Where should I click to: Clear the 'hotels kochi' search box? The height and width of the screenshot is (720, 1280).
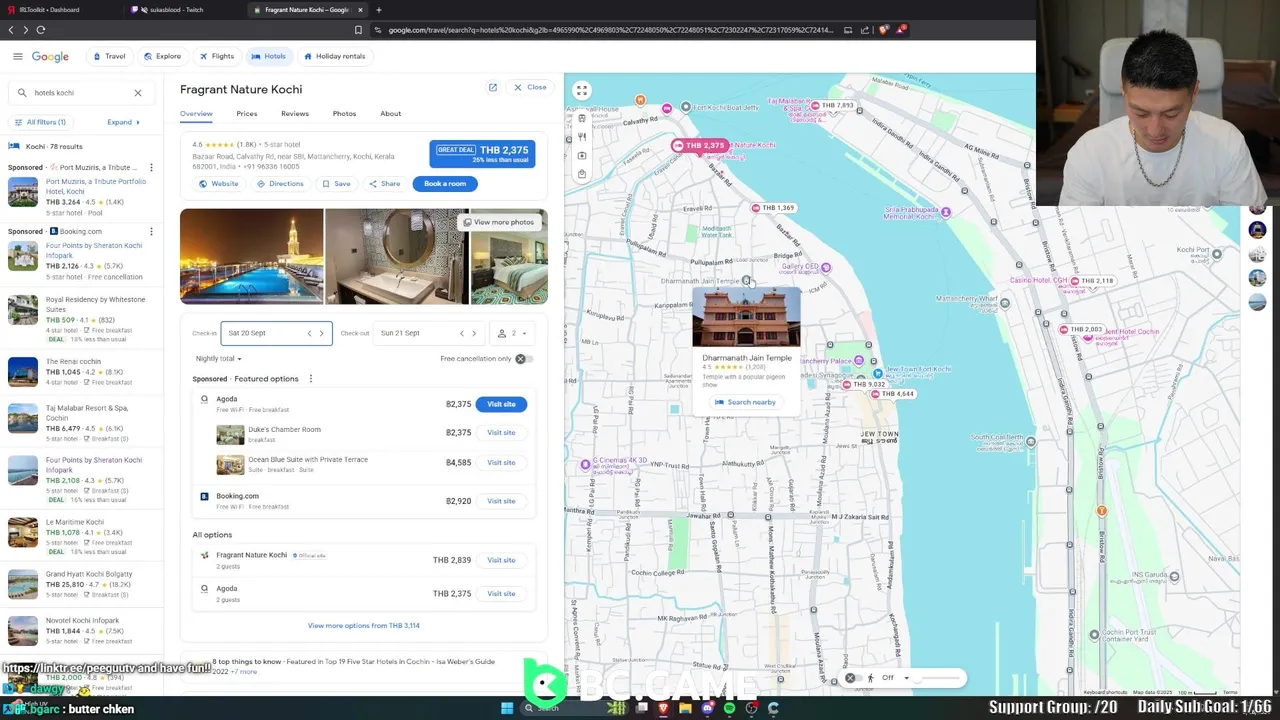138,93
